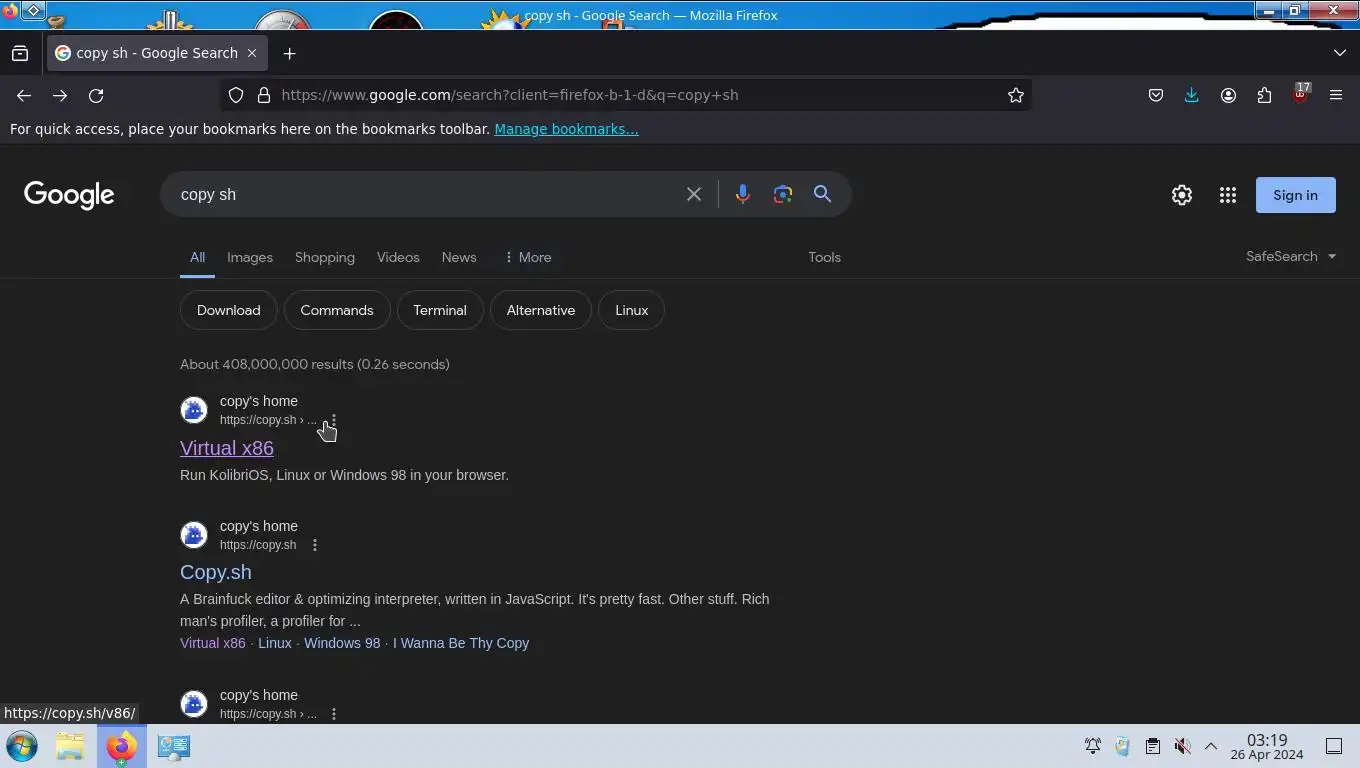Open Firefox View in tab bar
Image resolution: width=1360 pixels, height=768 pixels.
pyautogui.click(x=20, y=53)
